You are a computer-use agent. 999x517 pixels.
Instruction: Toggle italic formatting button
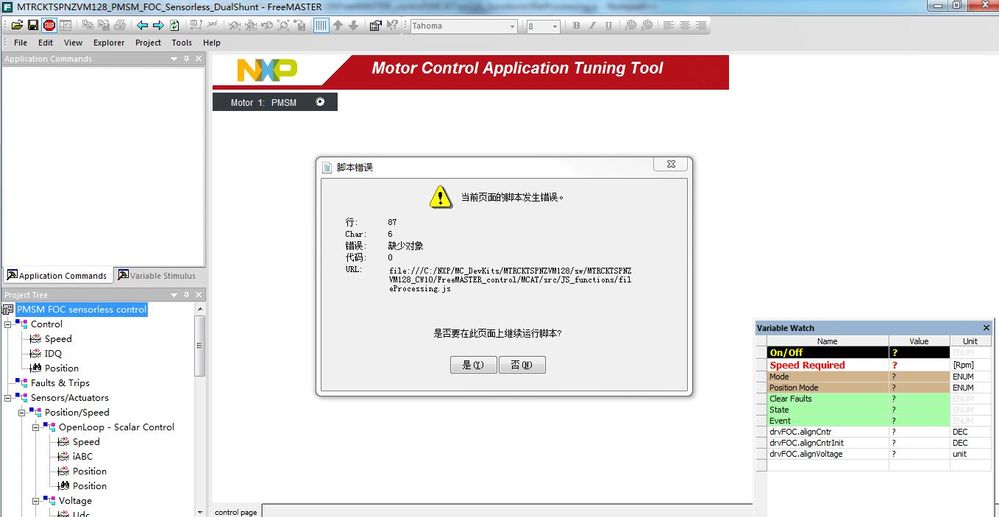tap(592, 25)
